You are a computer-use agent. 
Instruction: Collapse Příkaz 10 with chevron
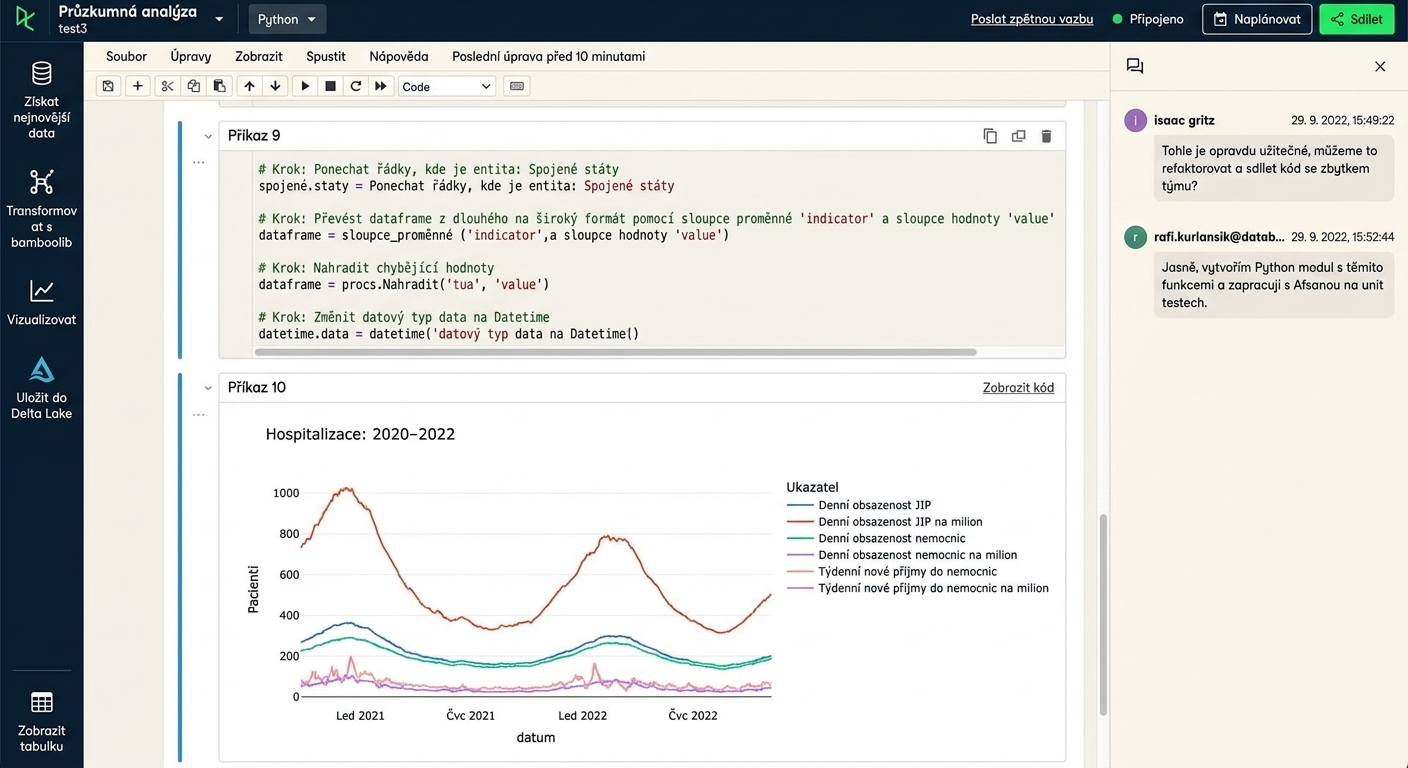tap(208, 388)
